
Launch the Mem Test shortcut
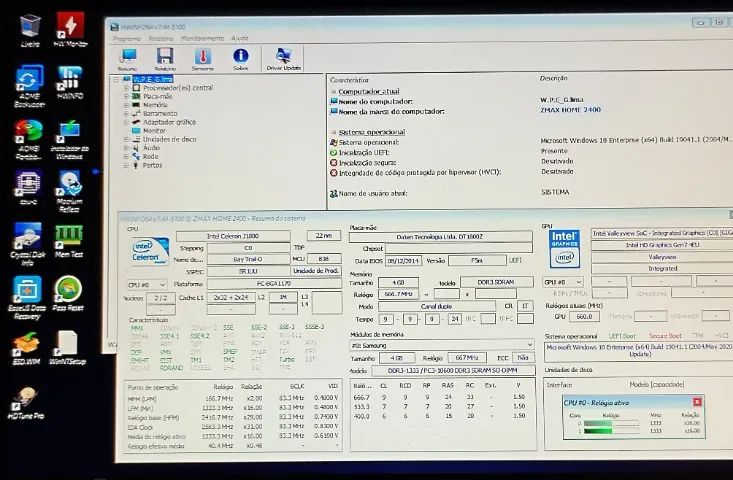click(69, 239)
